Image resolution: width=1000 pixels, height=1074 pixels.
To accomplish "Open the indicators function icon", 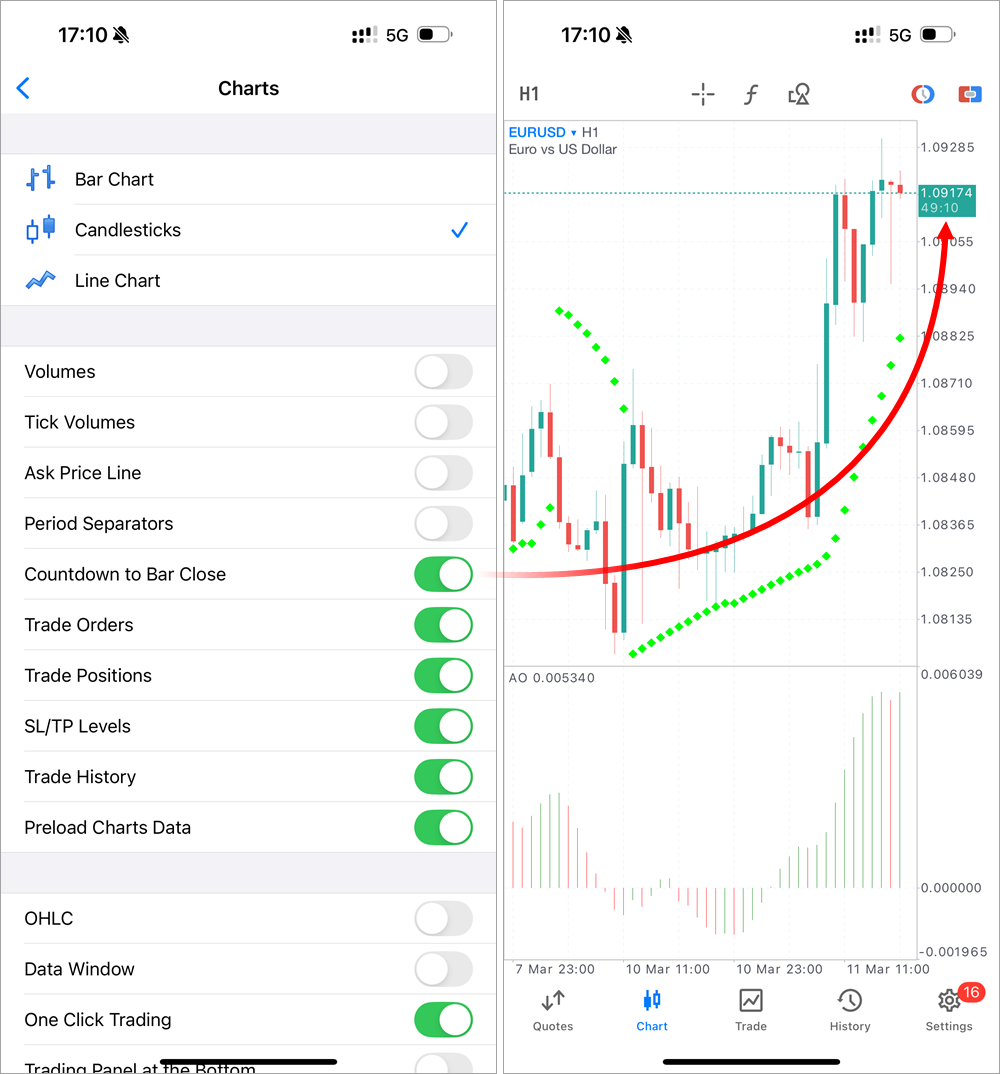I will coord(751,95).
